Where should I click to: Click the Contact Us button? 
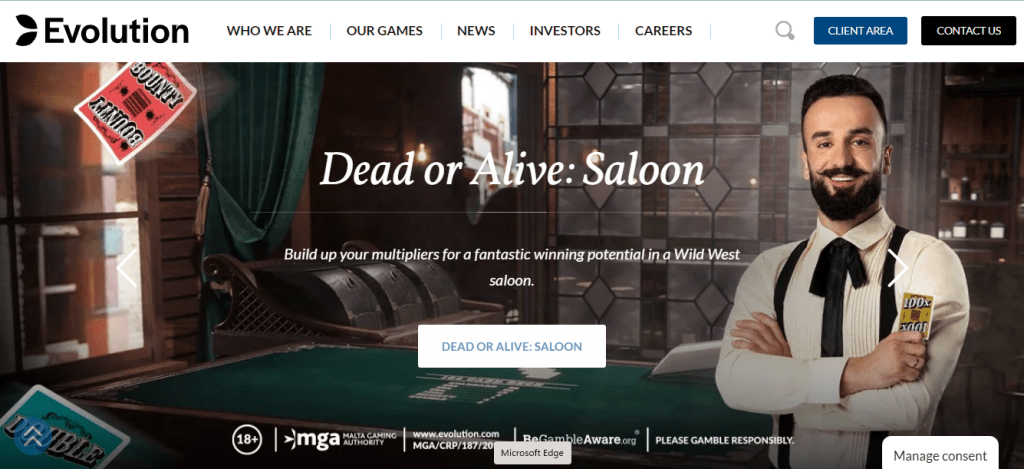pos(968,31)
